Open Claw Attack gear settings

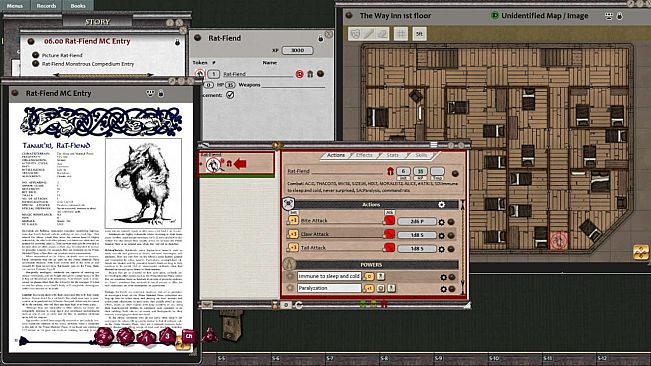(442, 236)
